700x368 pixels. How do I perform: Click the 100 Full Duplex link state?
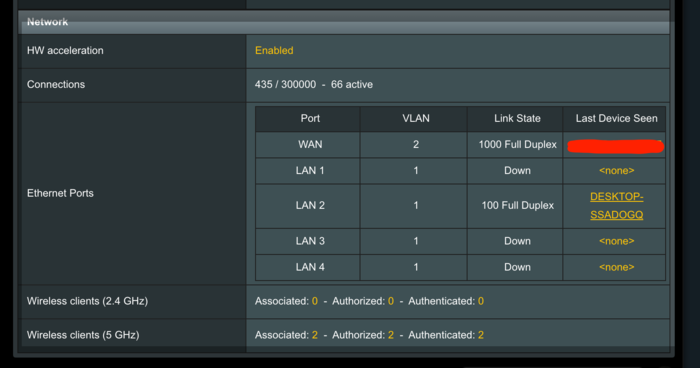tap(518, 205)
